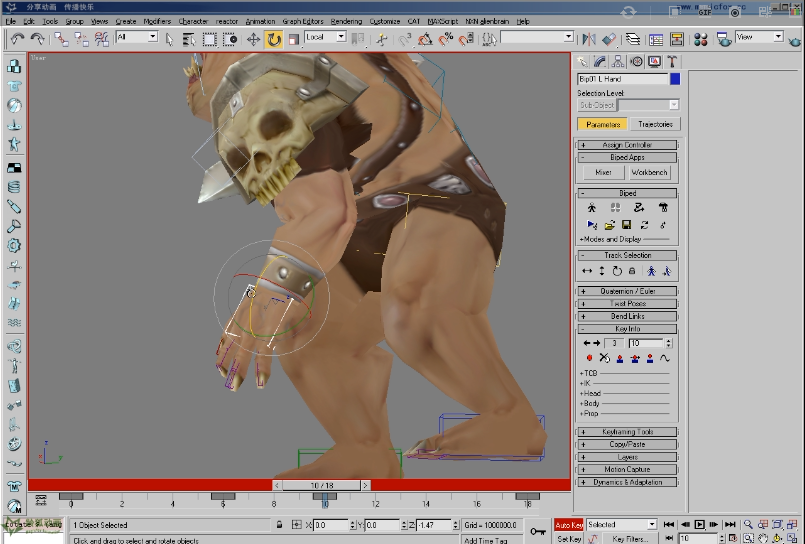
Task: Click the Align tool icon
Action: [x=609, y=39]
